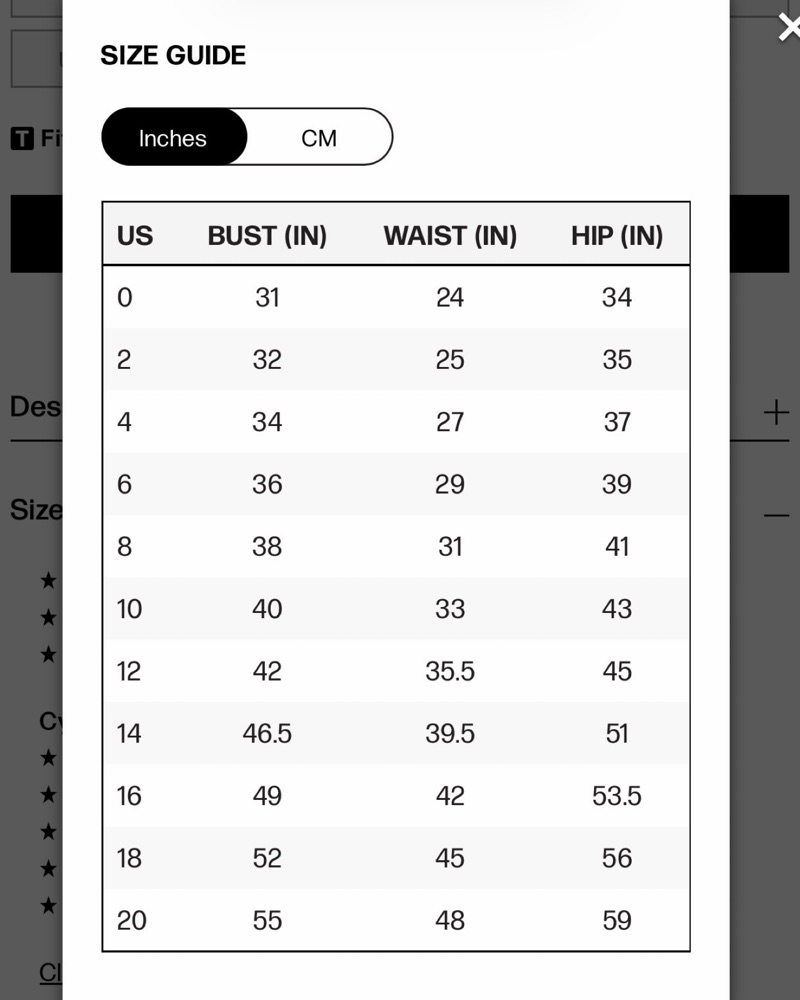800x1000 pixels.
Task: Click the 46.5 bust value for size 14
Action: click(267, 733)
